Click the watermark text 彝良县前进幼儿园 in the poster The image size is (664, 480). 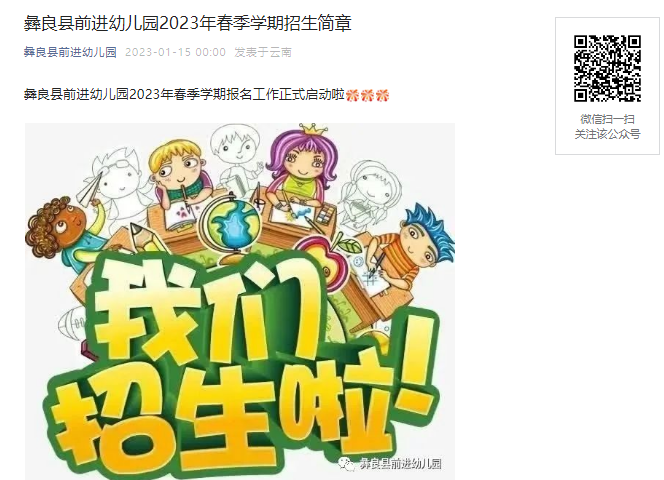tap(401, 464)
